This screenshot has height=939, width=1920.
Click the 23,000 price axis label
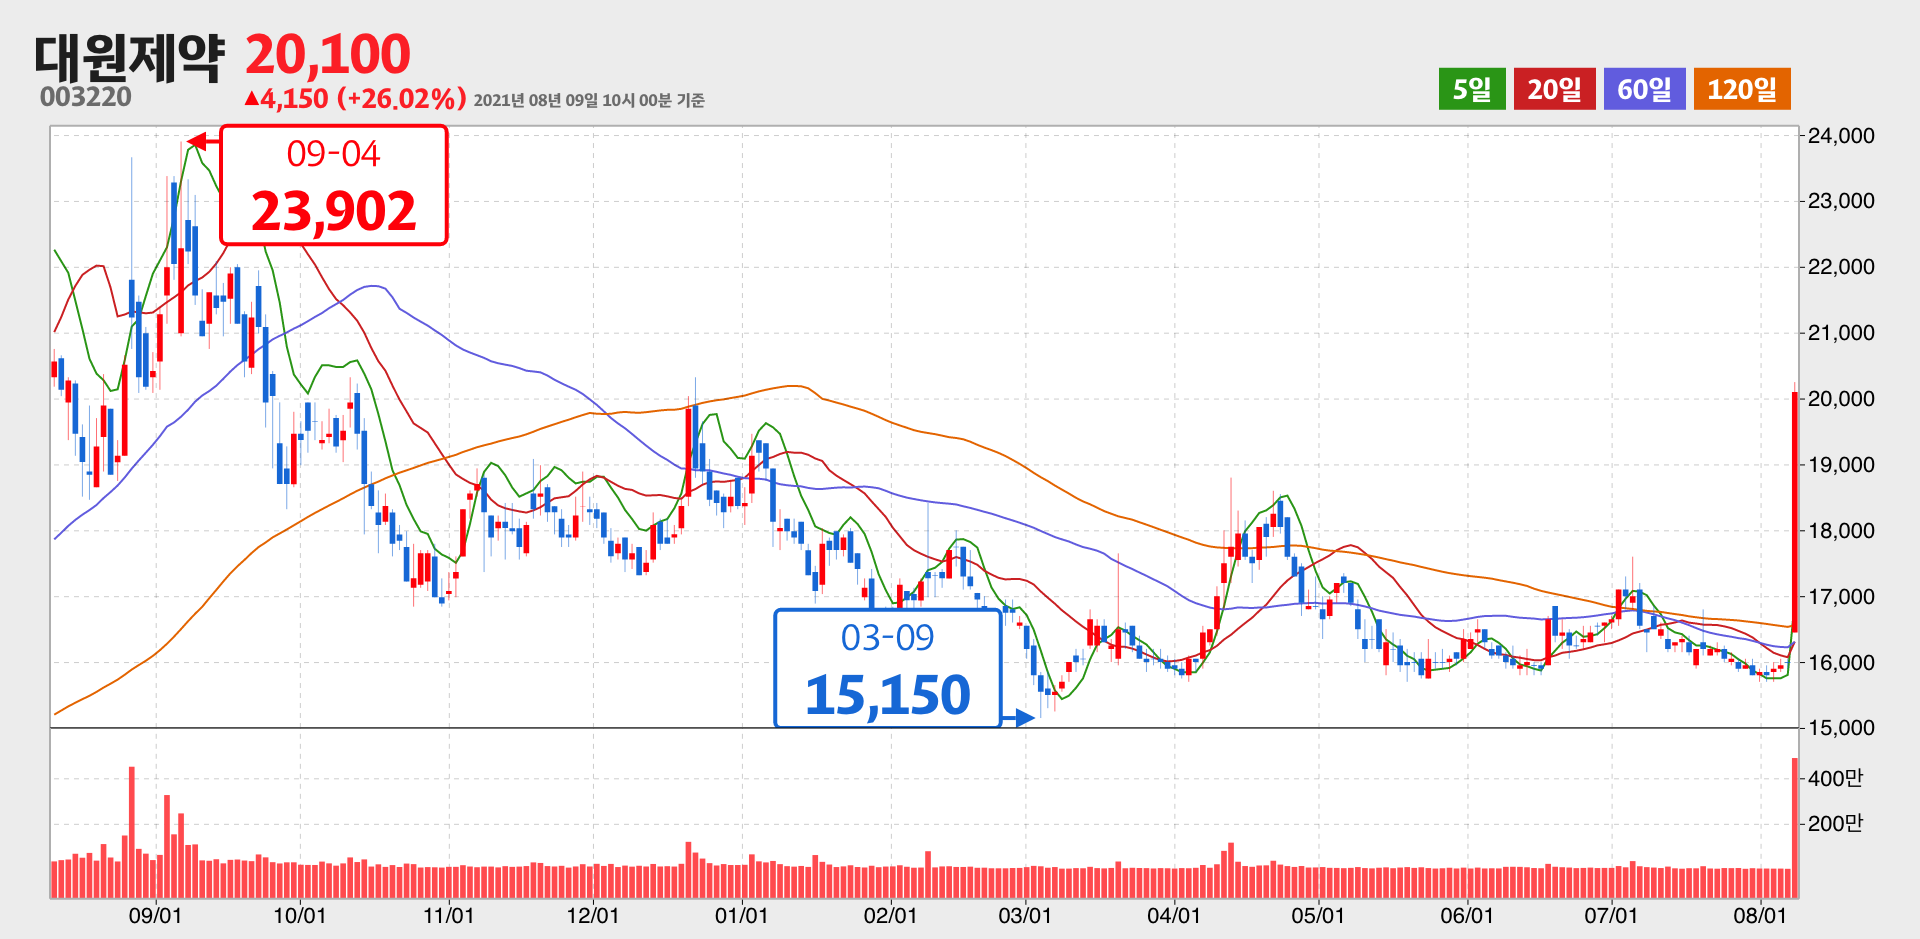click(x=1841, y=201)
